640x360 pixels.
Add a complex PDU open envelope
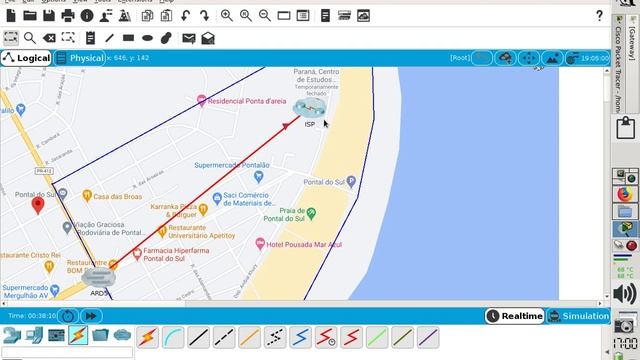(x=208, y=38)
